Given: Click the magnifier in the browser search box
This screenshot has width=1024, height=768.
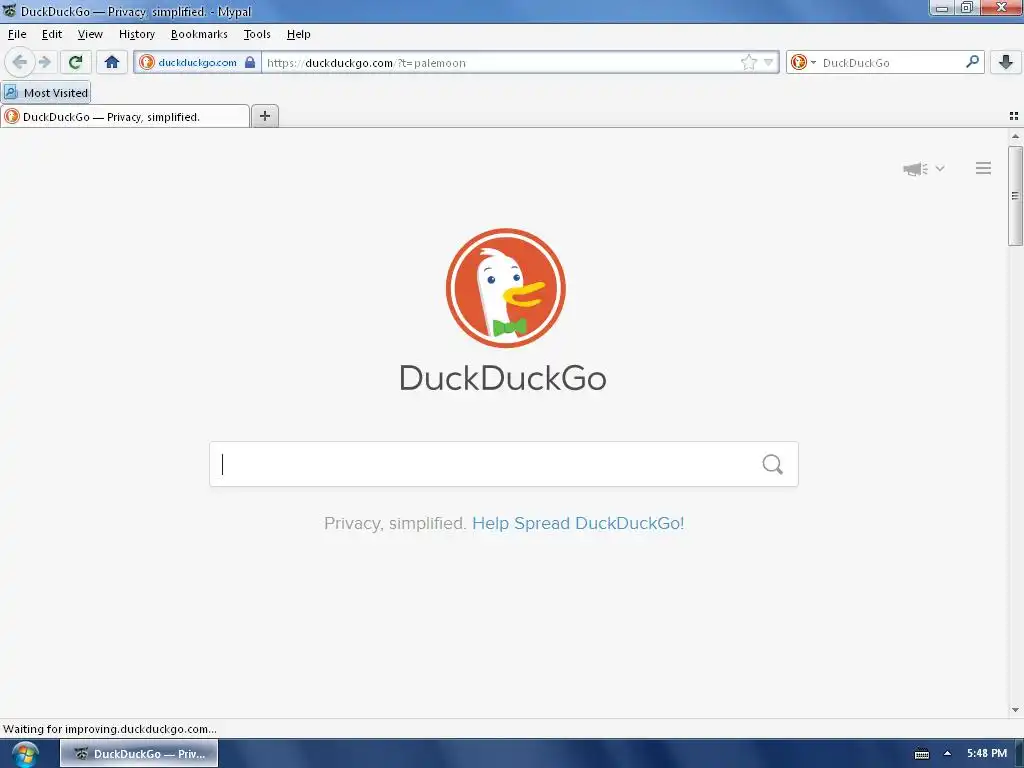Looking at the screenshot, I should (972, 62).
